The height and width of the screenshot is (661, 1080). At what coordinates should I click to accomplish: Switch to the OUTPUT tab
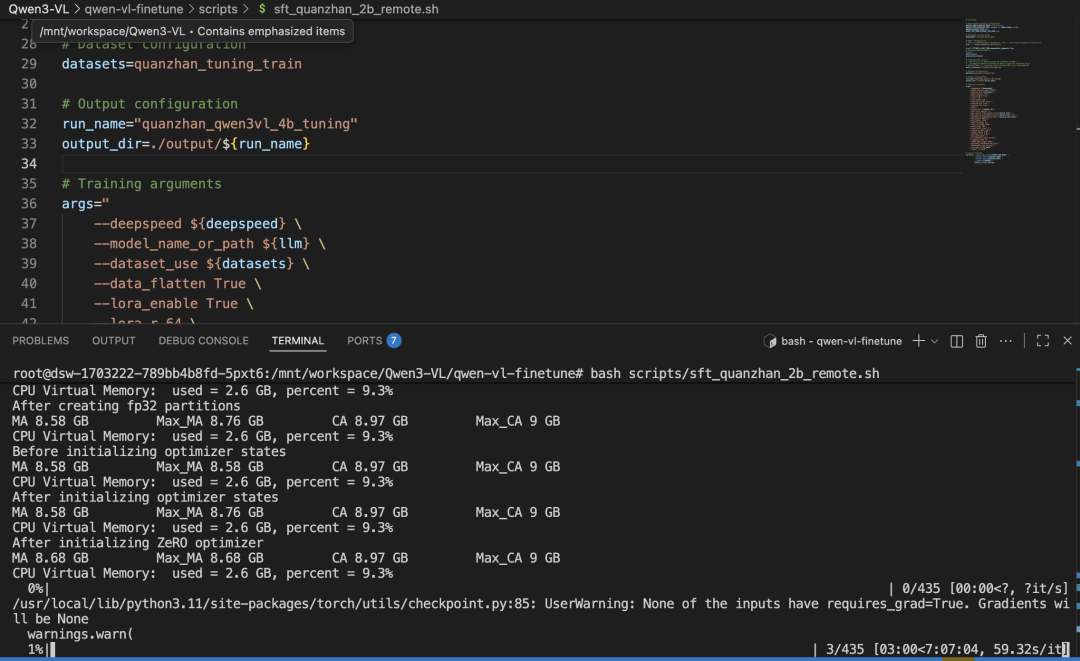(113, 341)
